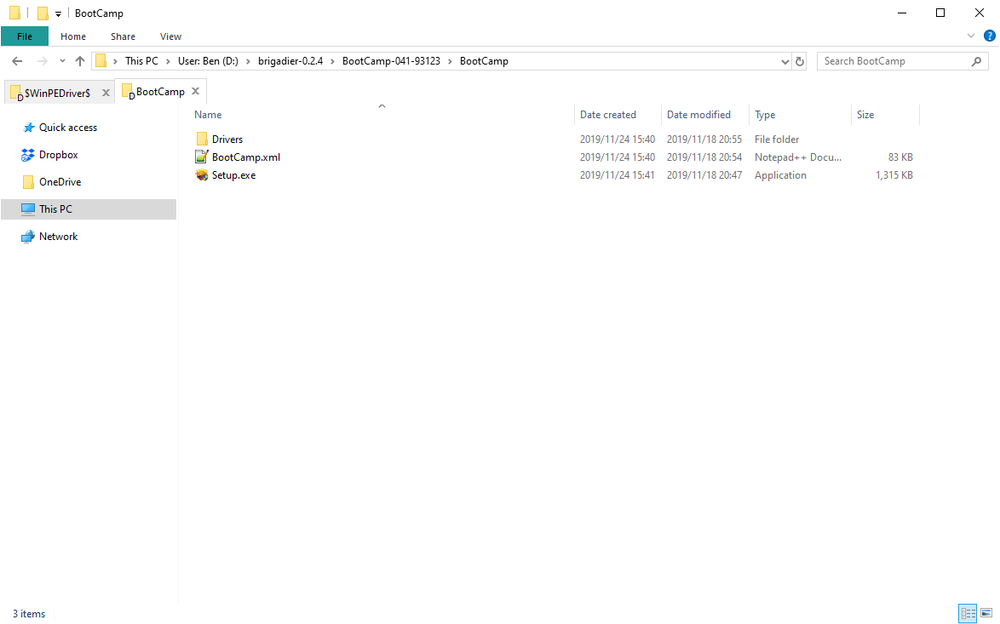Click the File folder type cell

tap(776, 139)
